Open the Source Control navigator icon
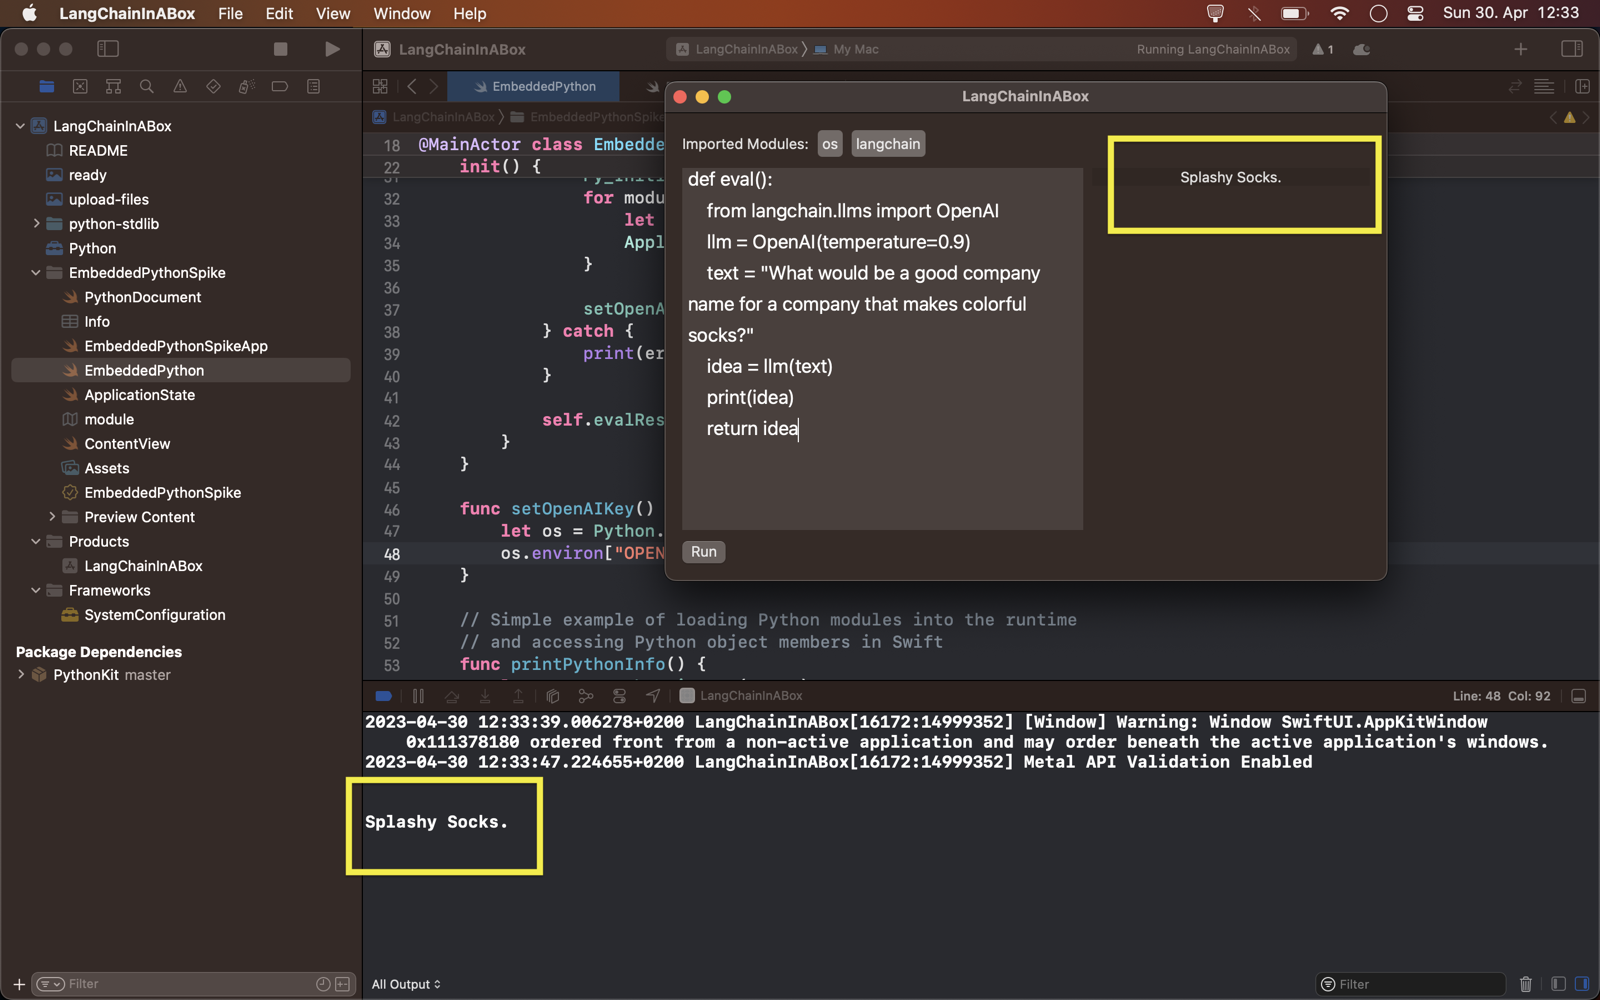Viewport: 1600px width, 1000px height. tap(80, 87)
